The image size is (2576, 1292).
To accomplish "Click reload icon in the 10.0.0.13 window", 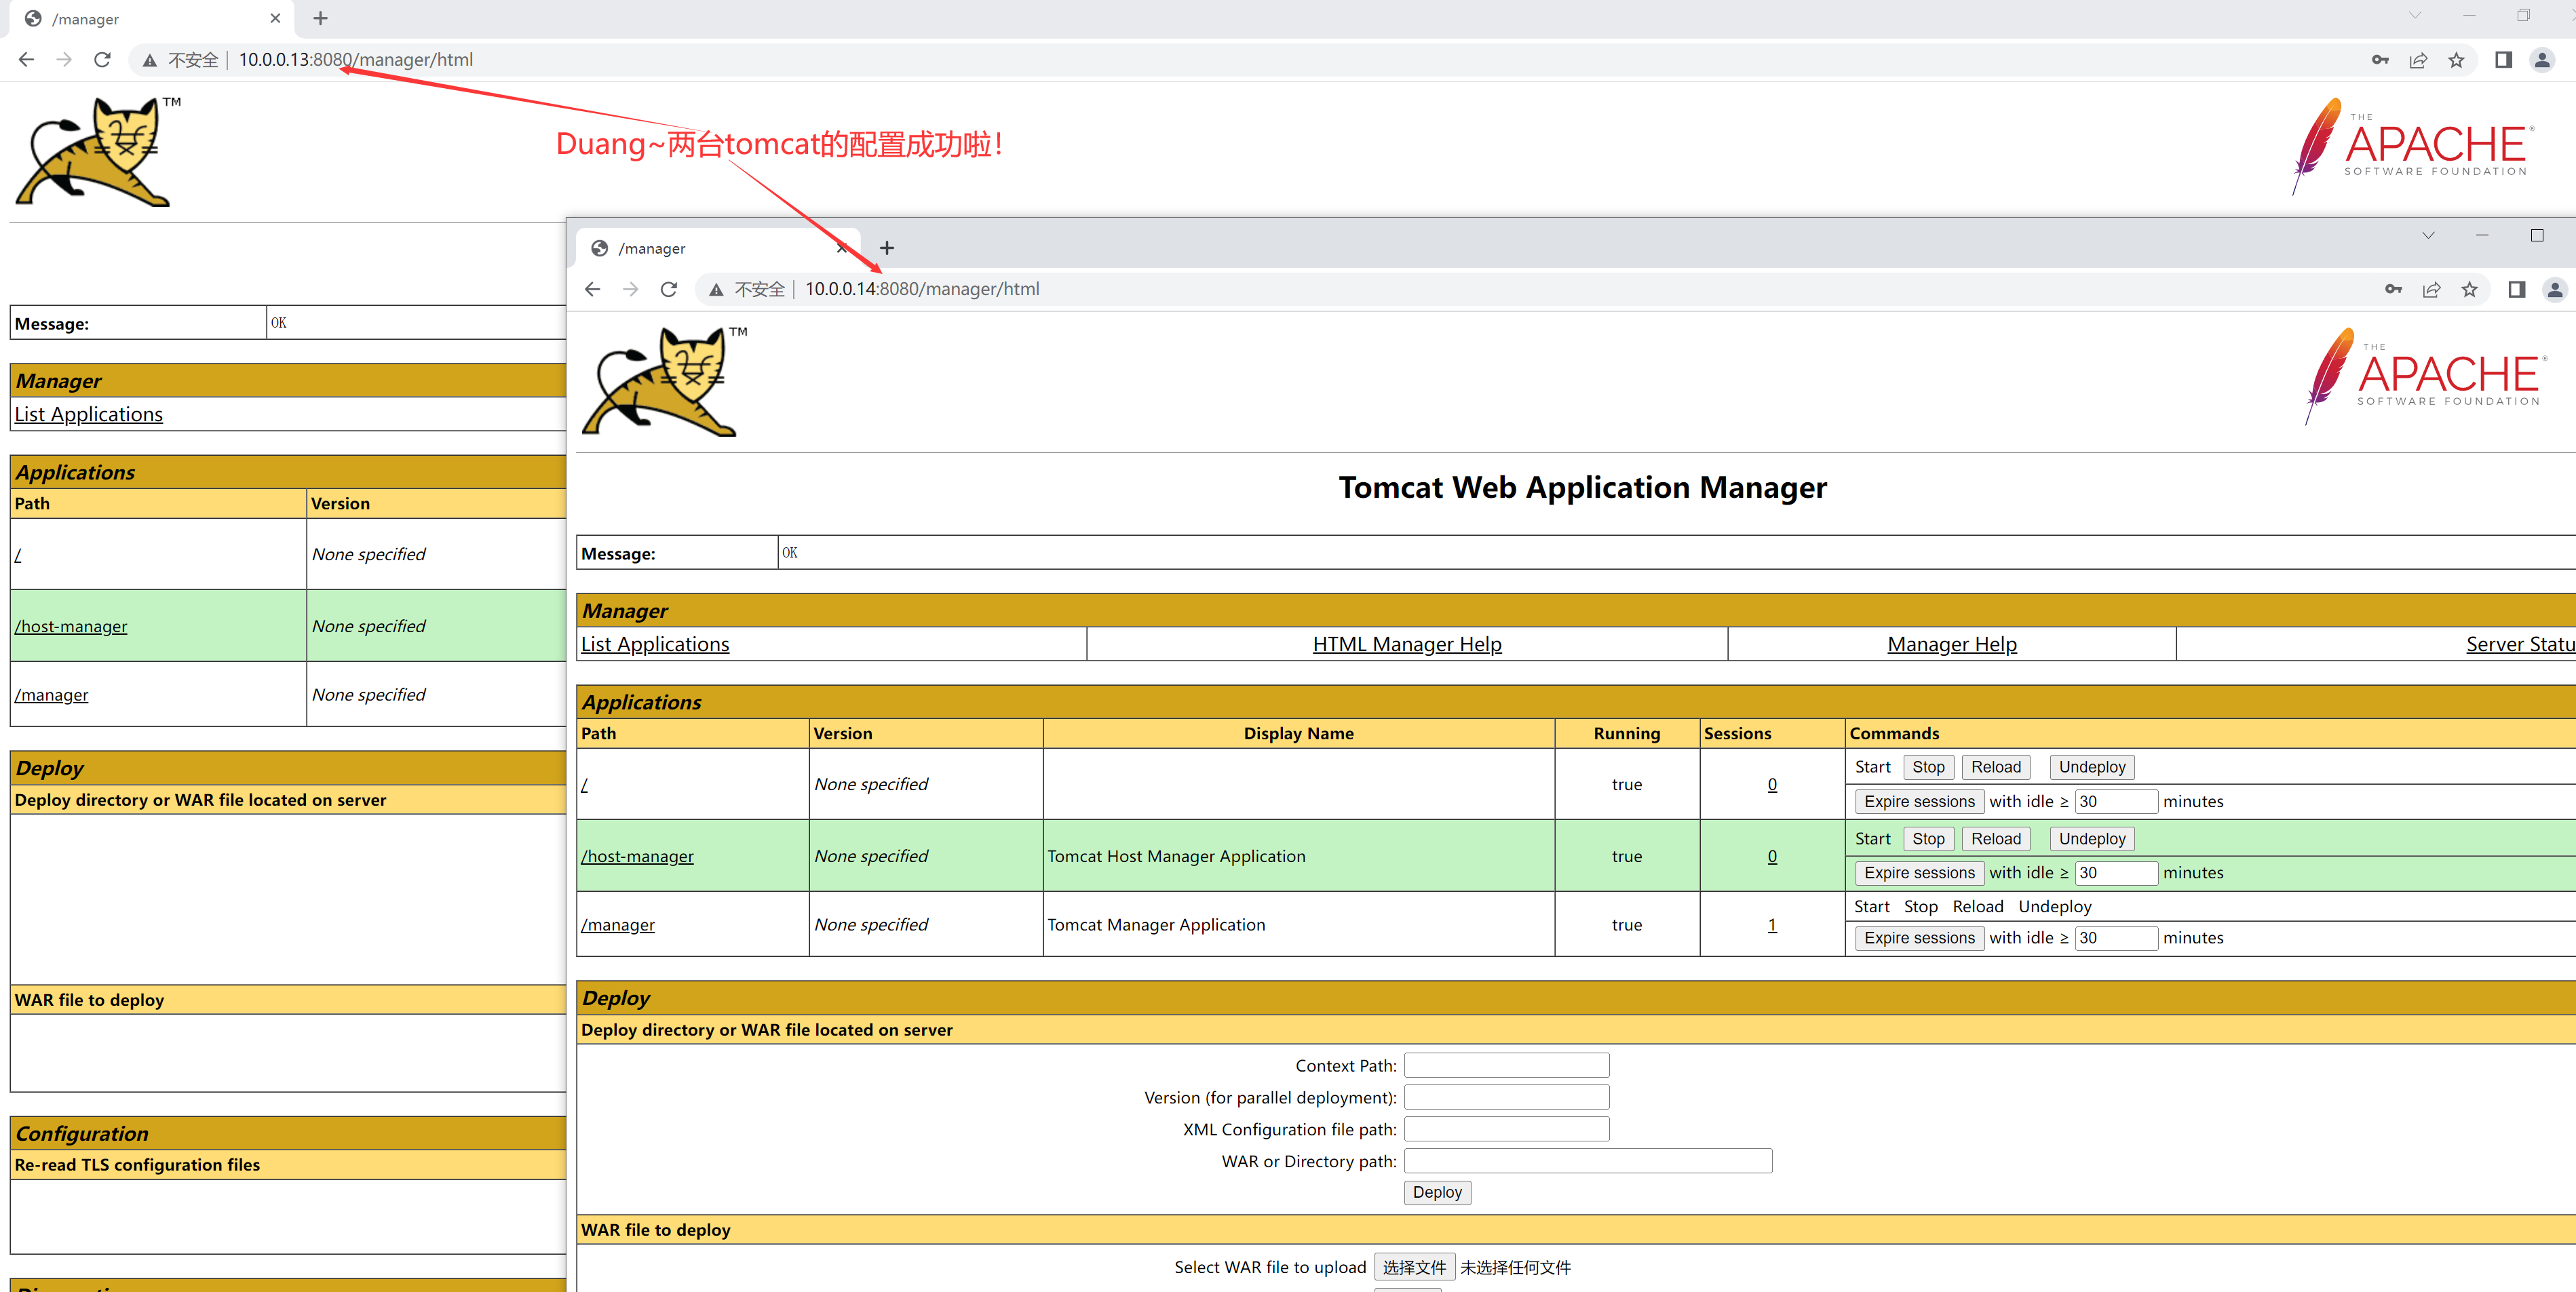I will (102, 60).
